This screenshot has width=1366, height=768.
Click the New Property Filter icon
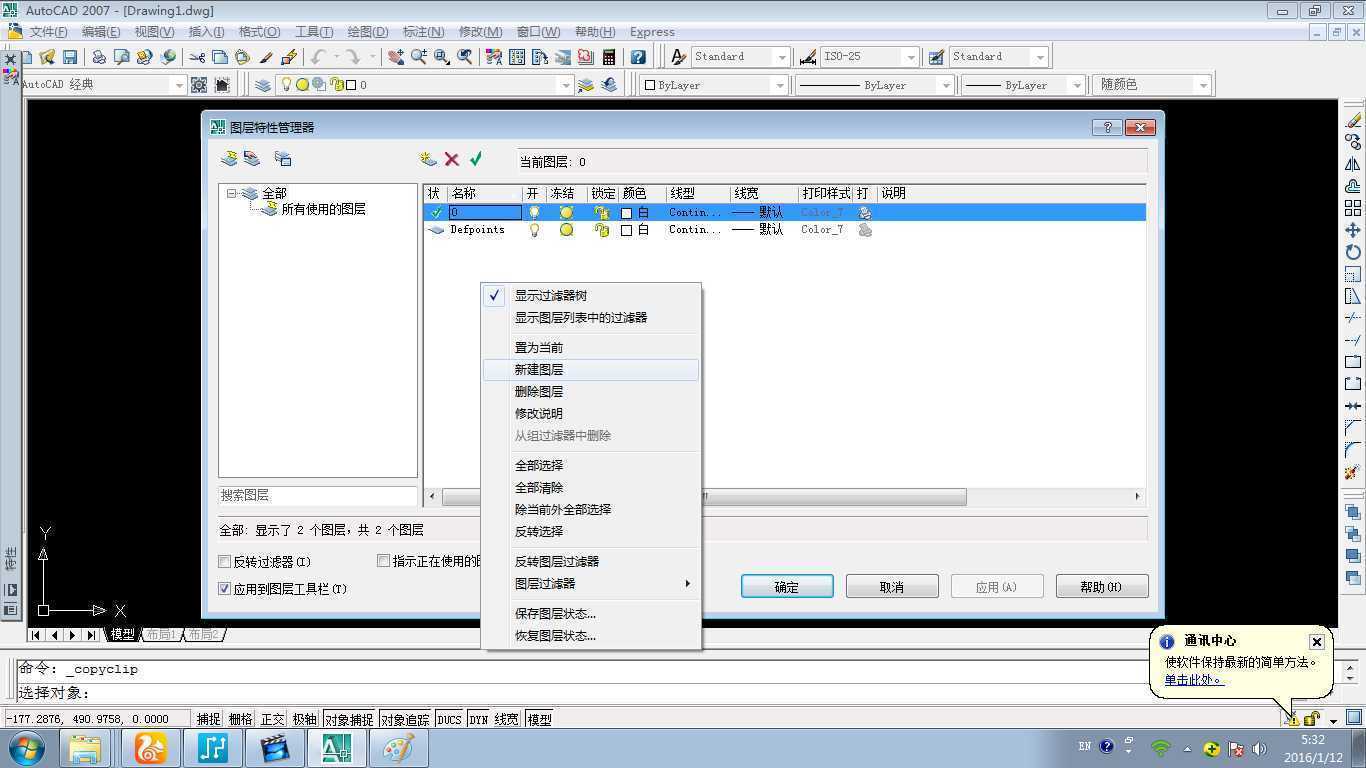coord(229,159)
